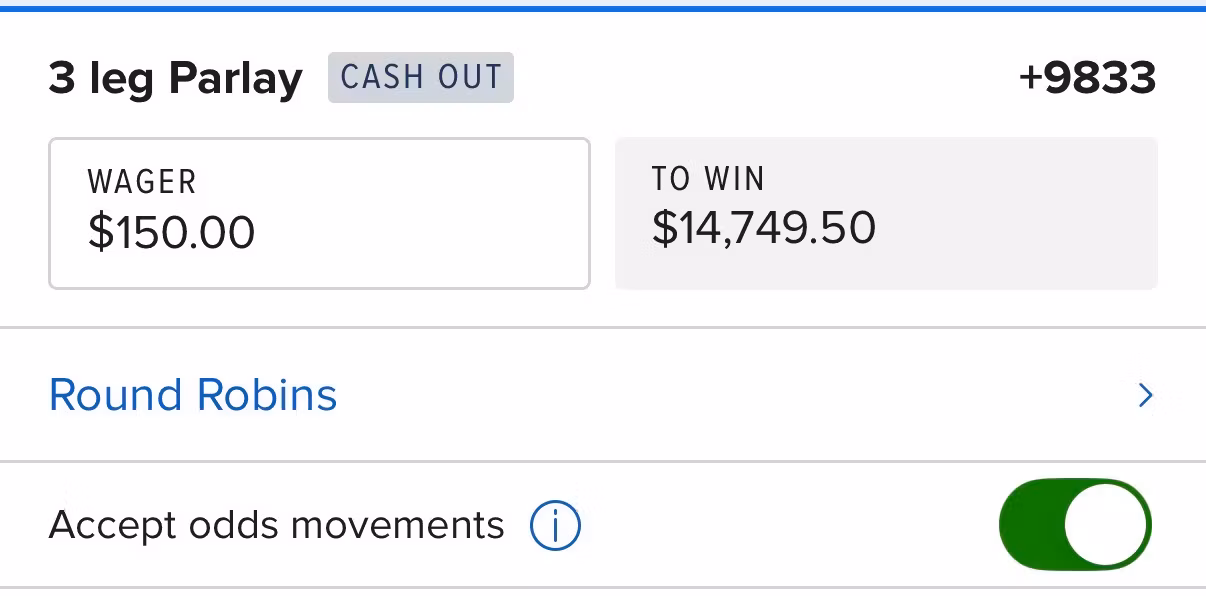Select the WAGER label text

pos(142,182)
